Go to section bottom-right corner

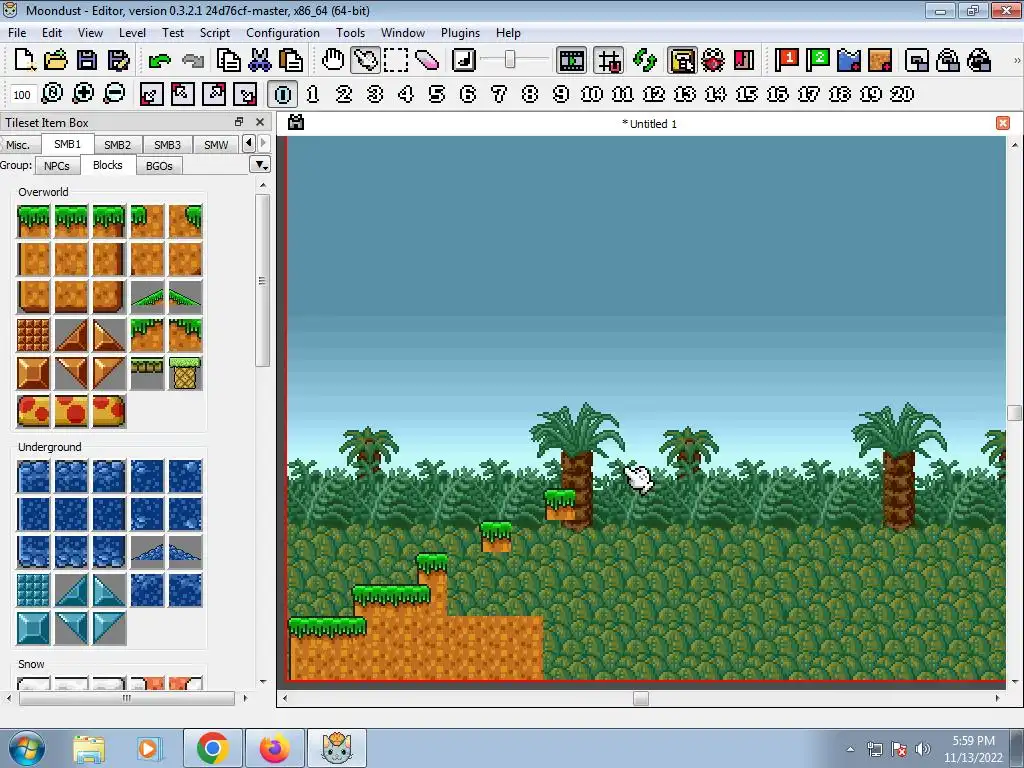pyautogui.click(x=245, y=94)
